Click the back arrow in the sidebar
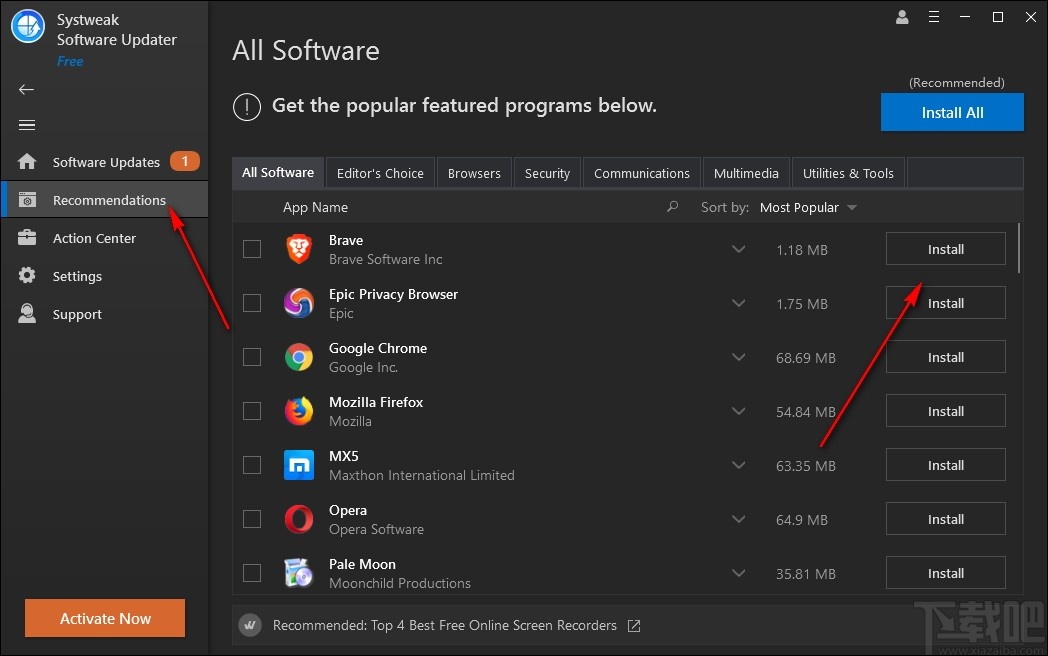 point(26,89)
